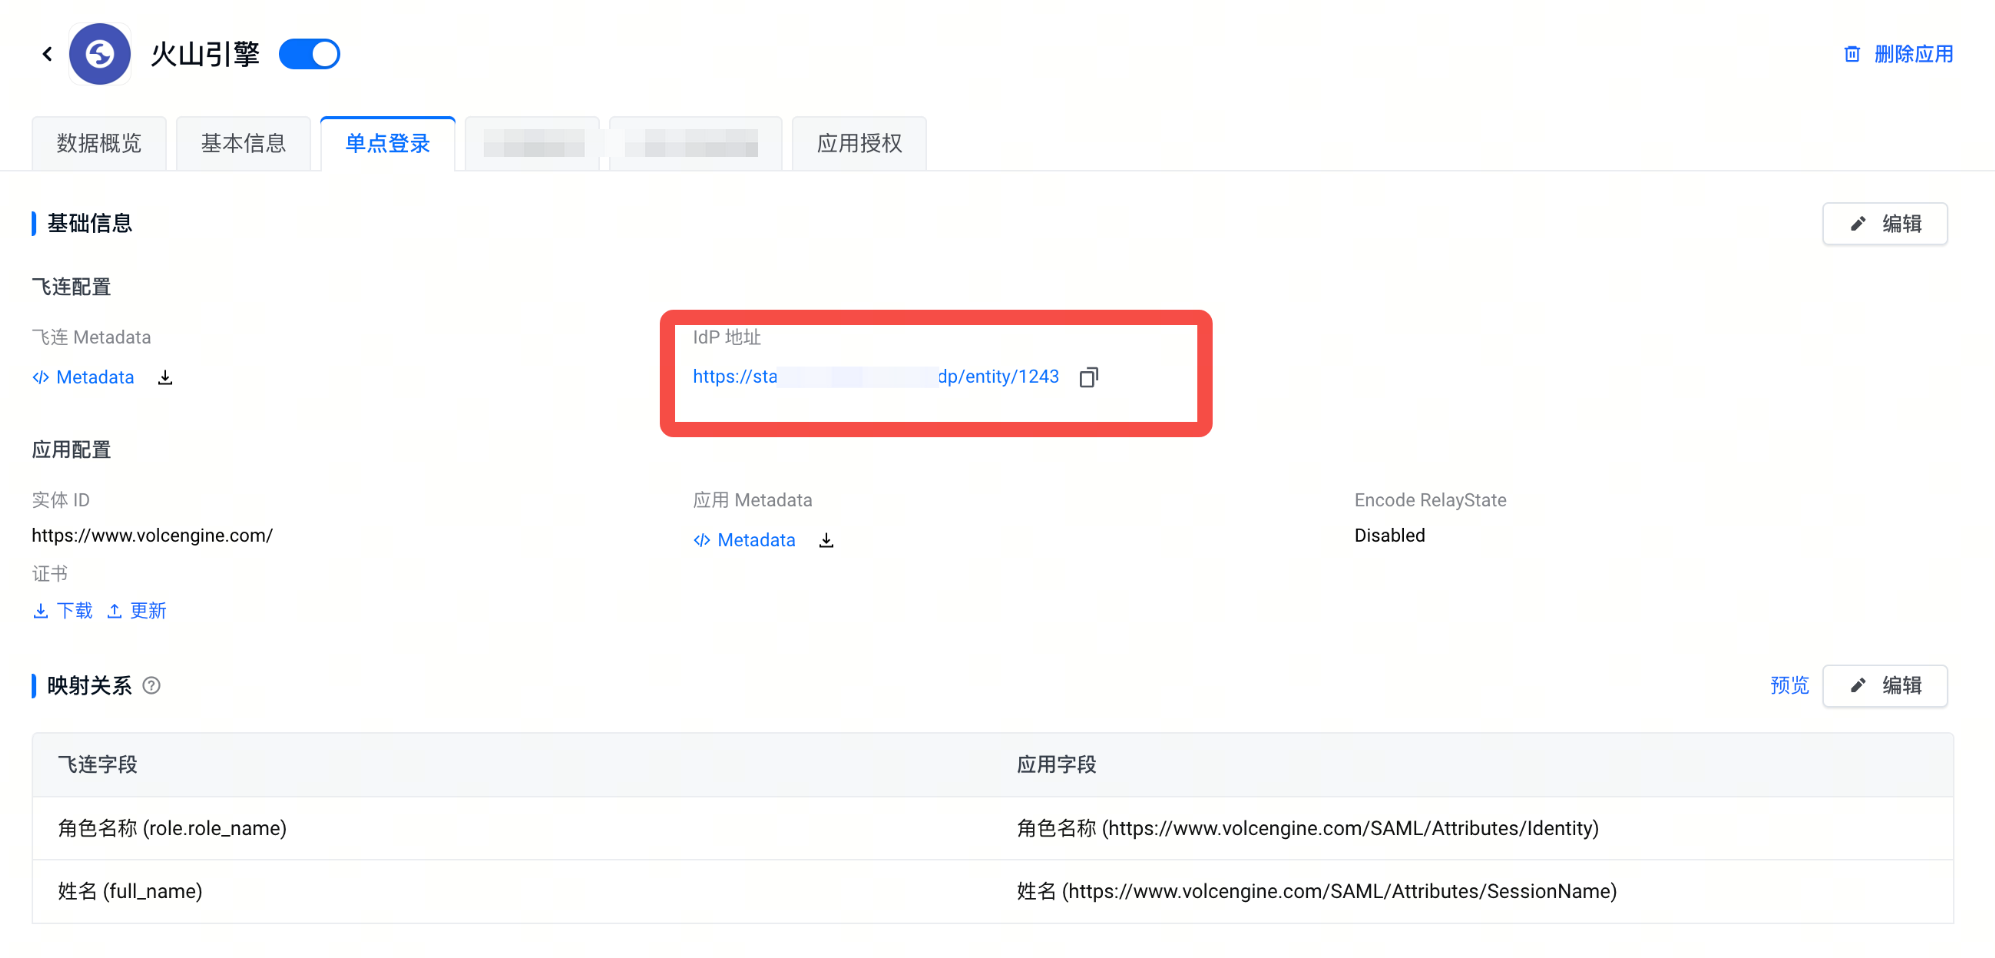Click the 证书 field label

pos(50,574)
